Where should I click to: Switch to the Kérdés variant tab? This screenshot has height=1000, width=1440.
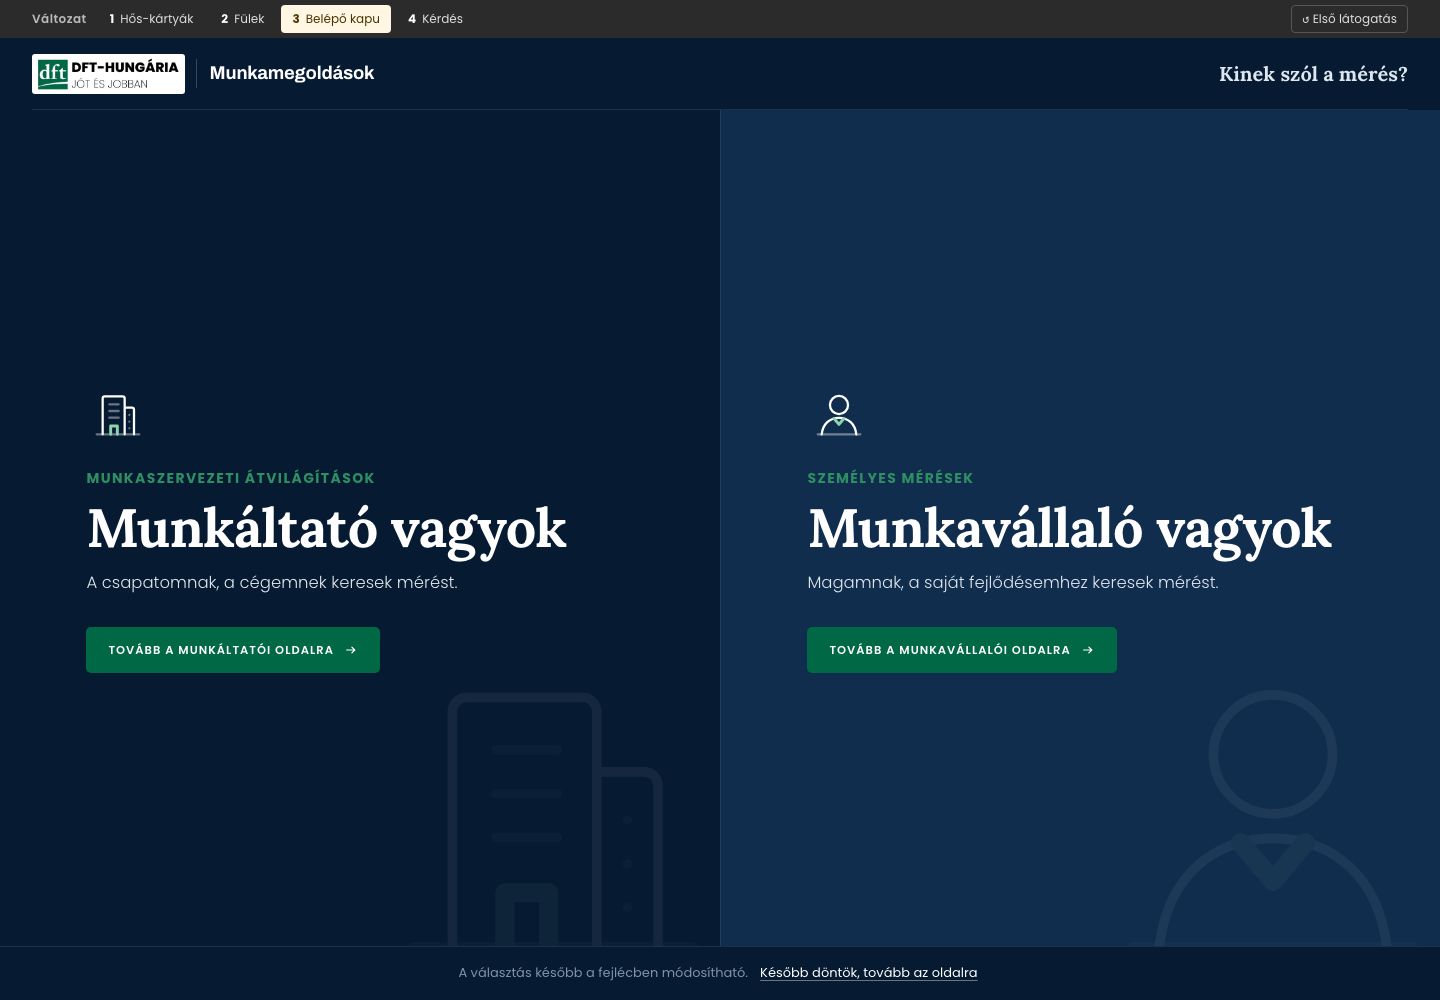435,19
